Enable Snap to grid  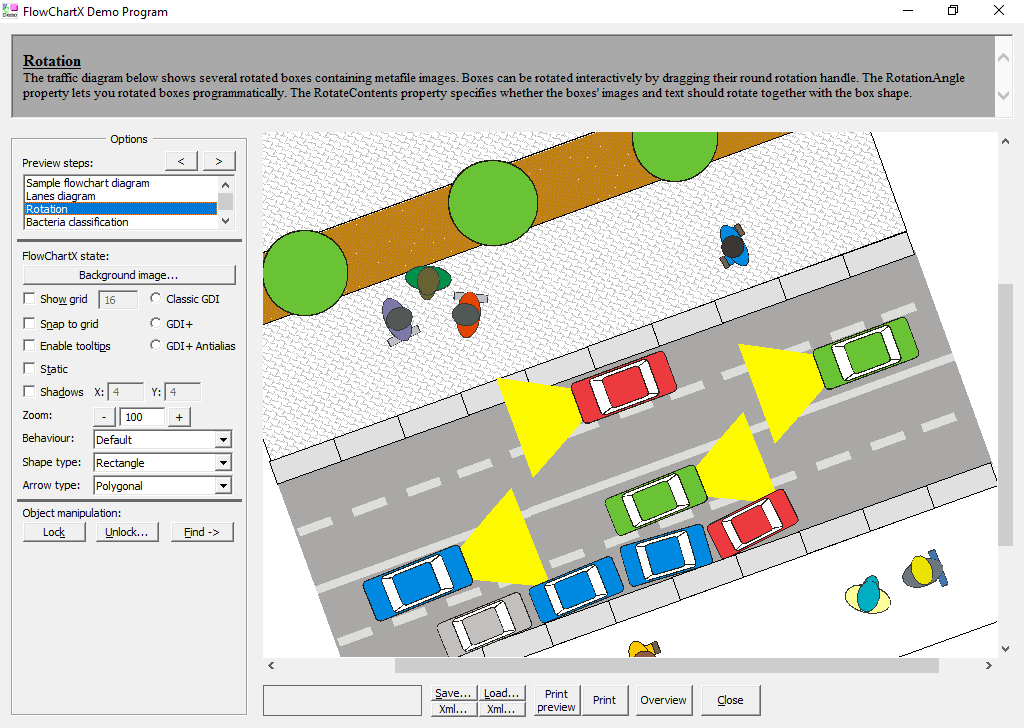click(30, 322)
